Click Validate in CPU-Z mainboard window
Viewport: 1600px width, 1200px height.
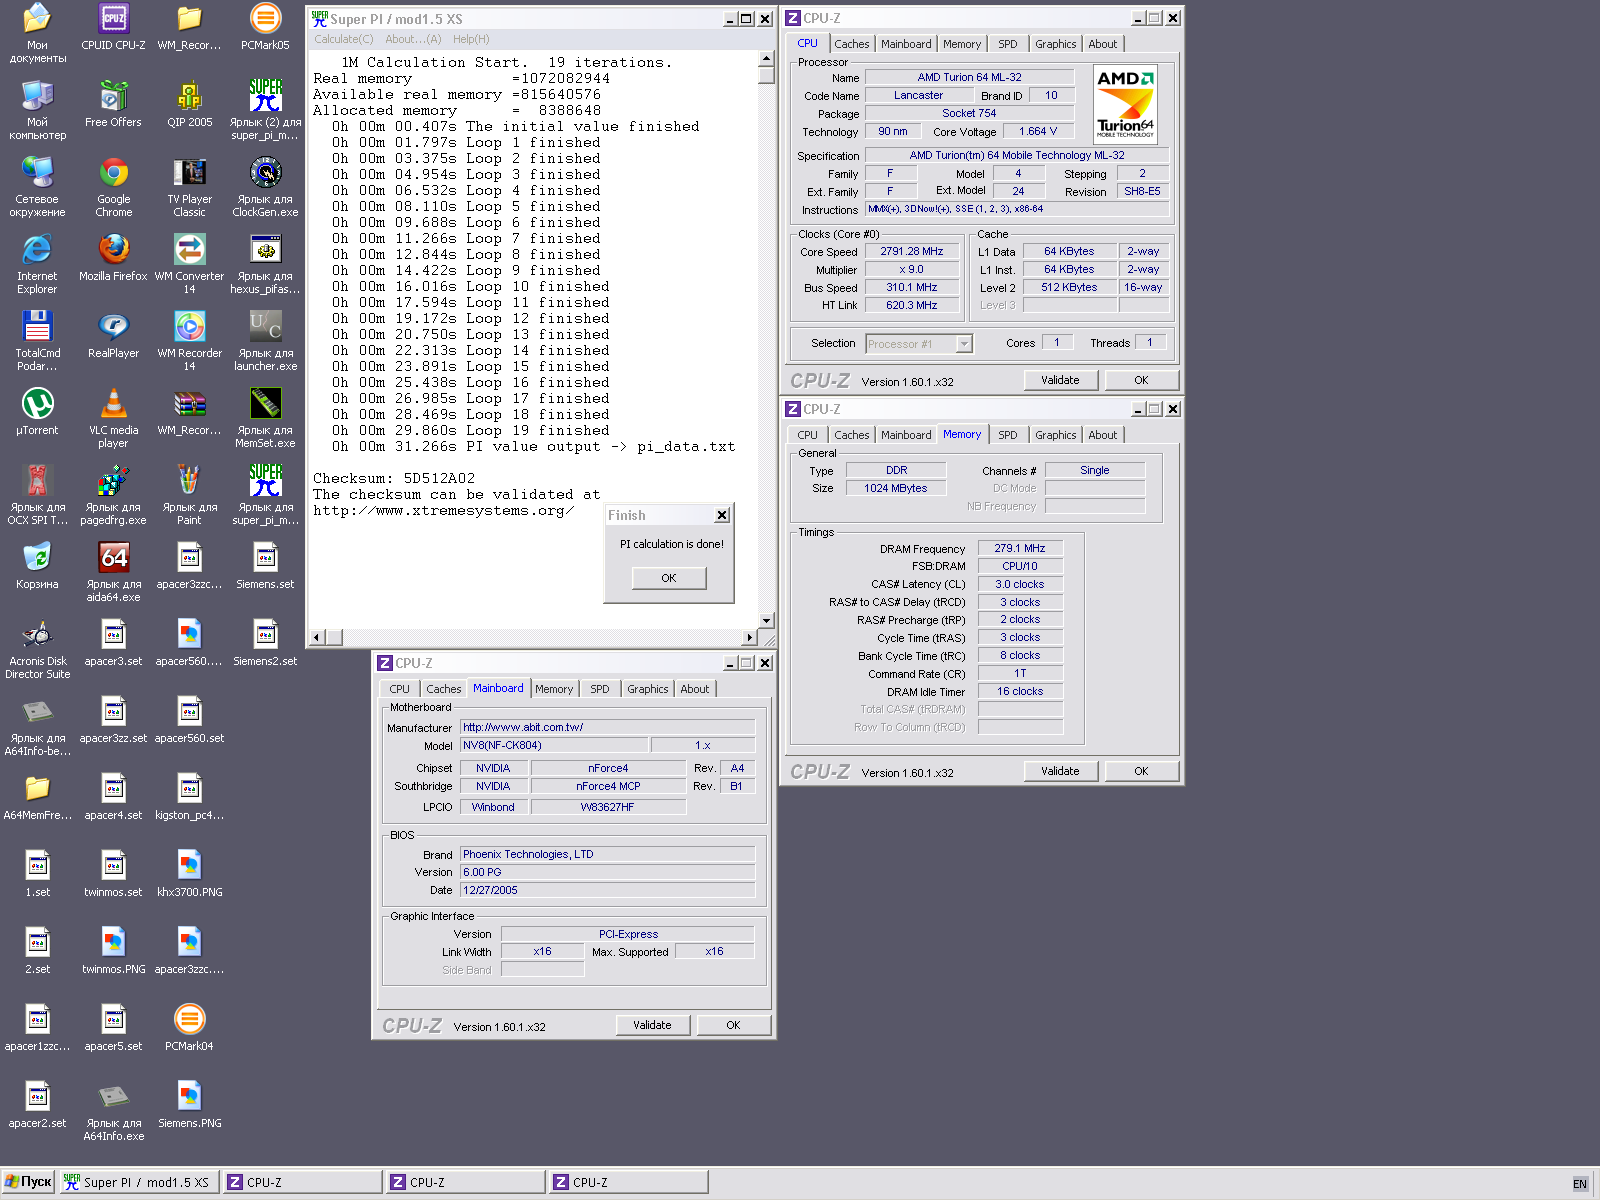pyautogui.click(x=652, y=1025)
